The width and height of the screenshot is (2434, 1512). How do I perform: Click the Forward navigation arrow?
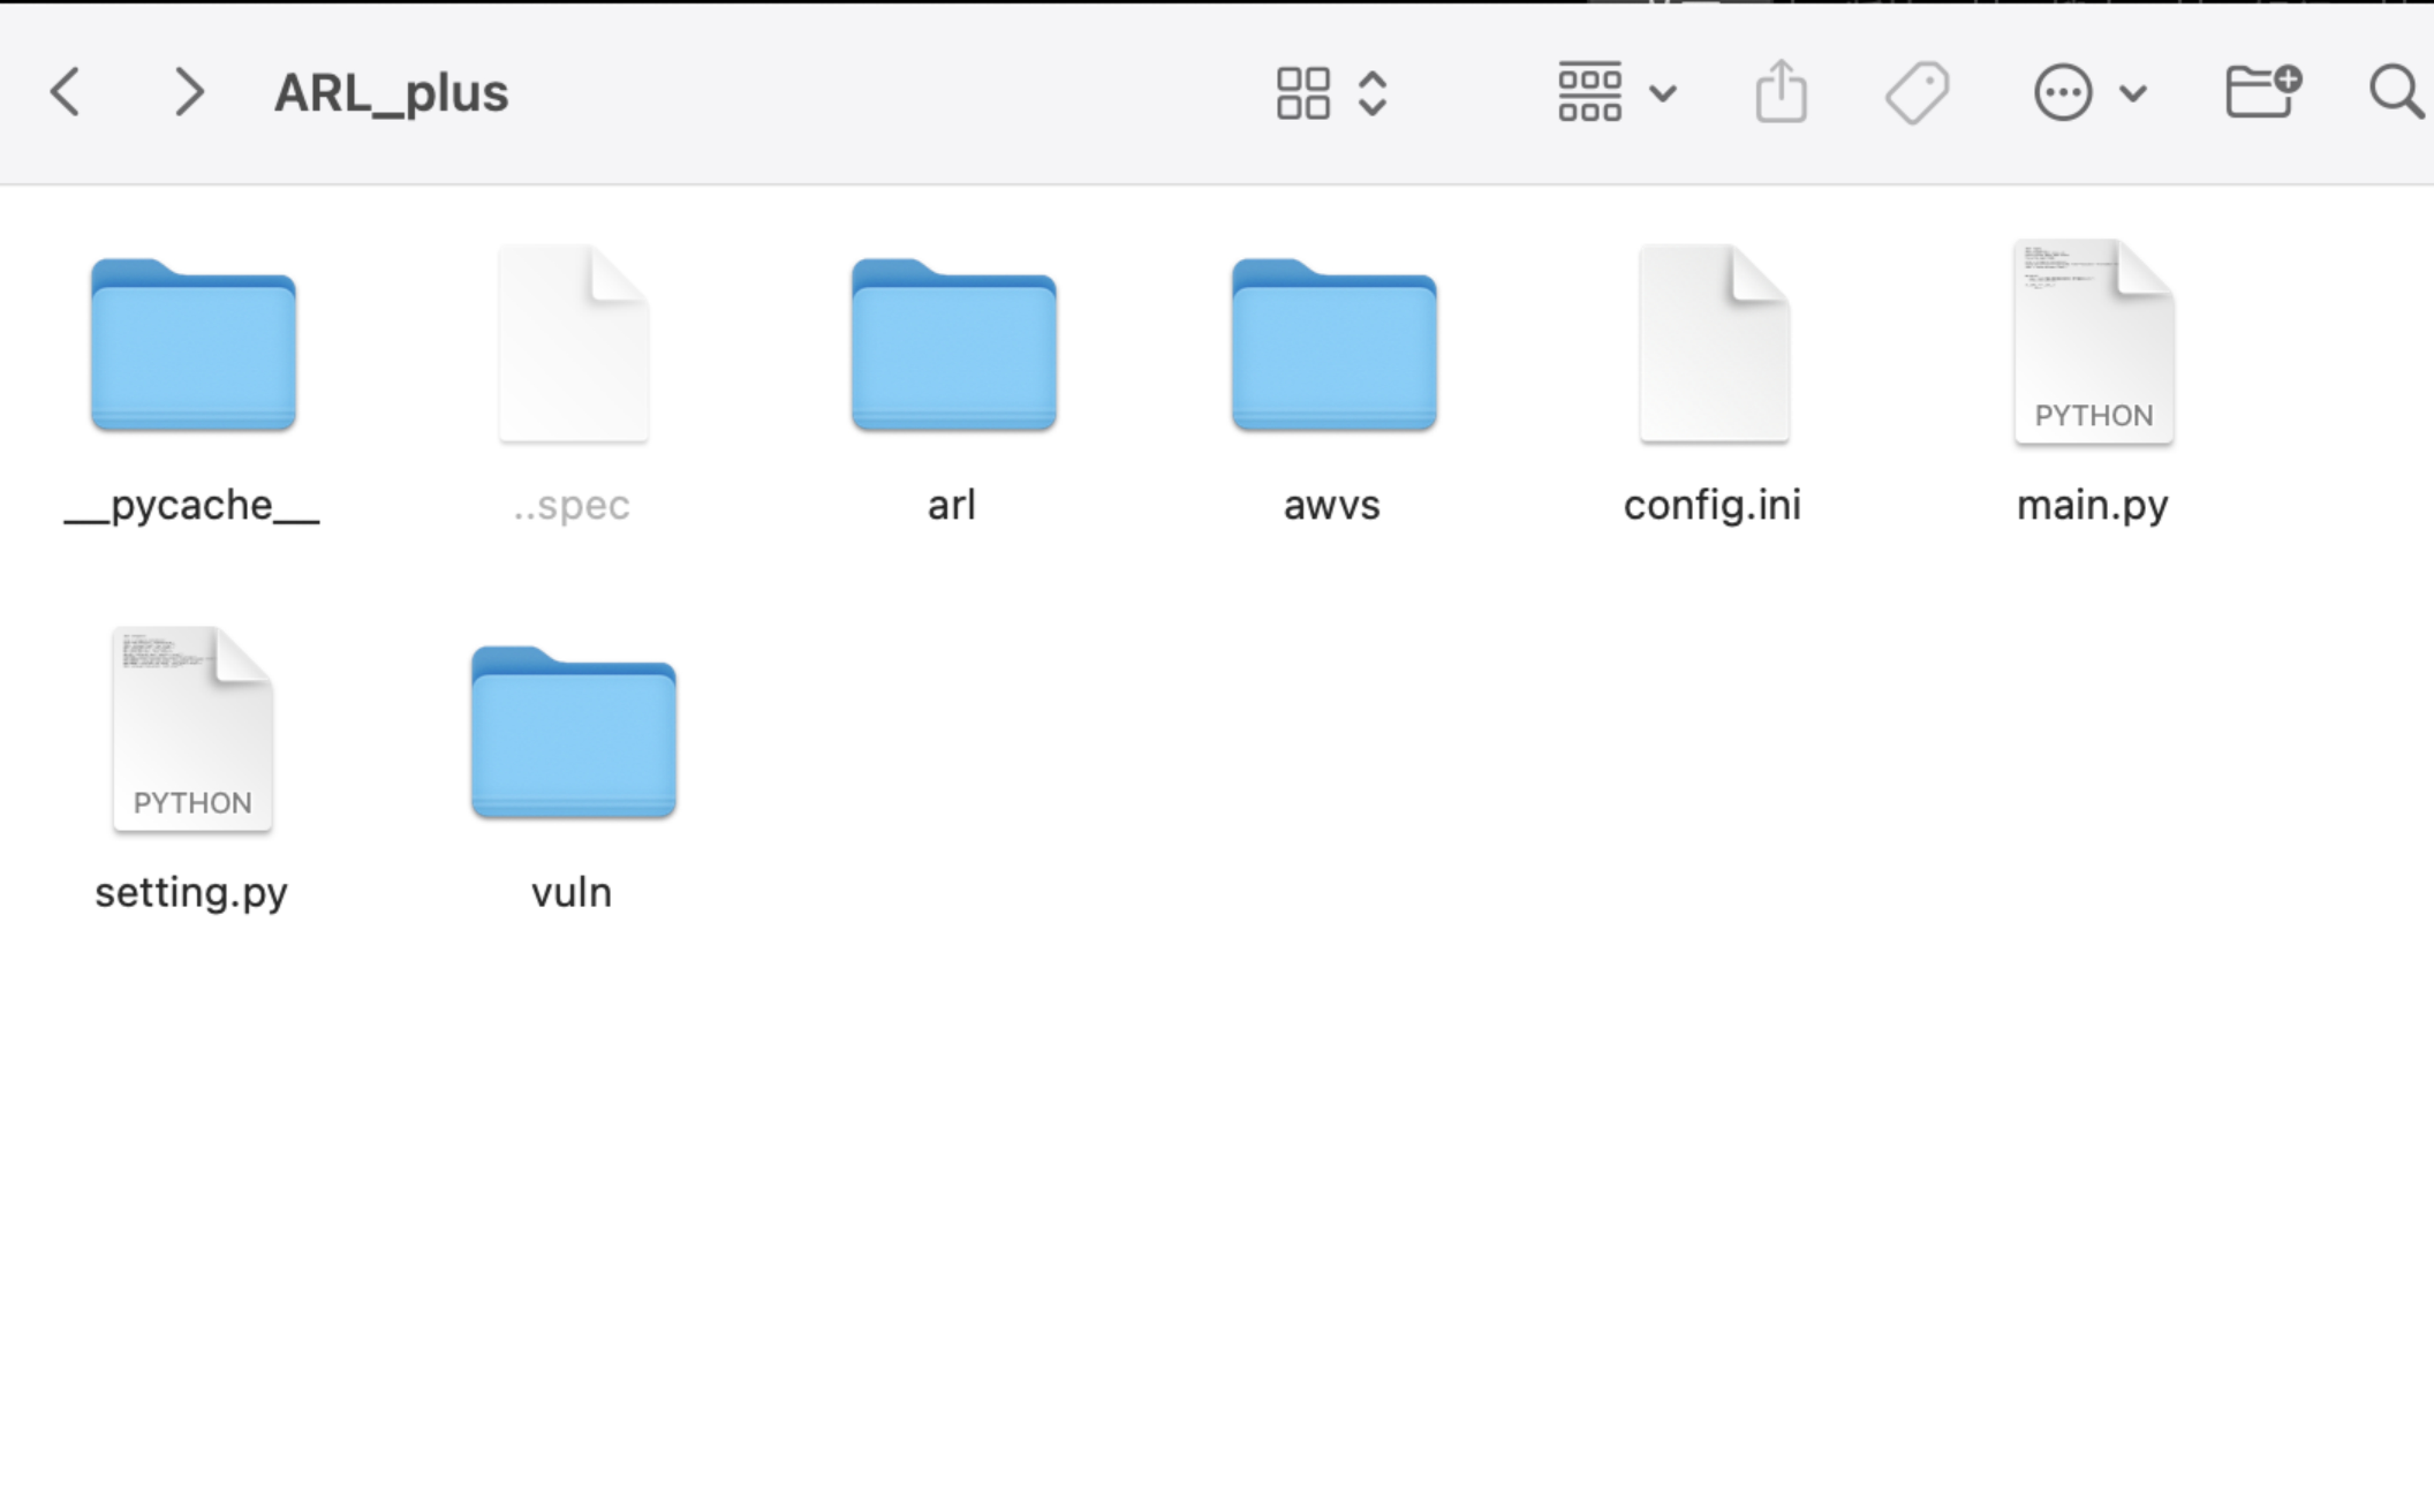click(x=188, y=93)
